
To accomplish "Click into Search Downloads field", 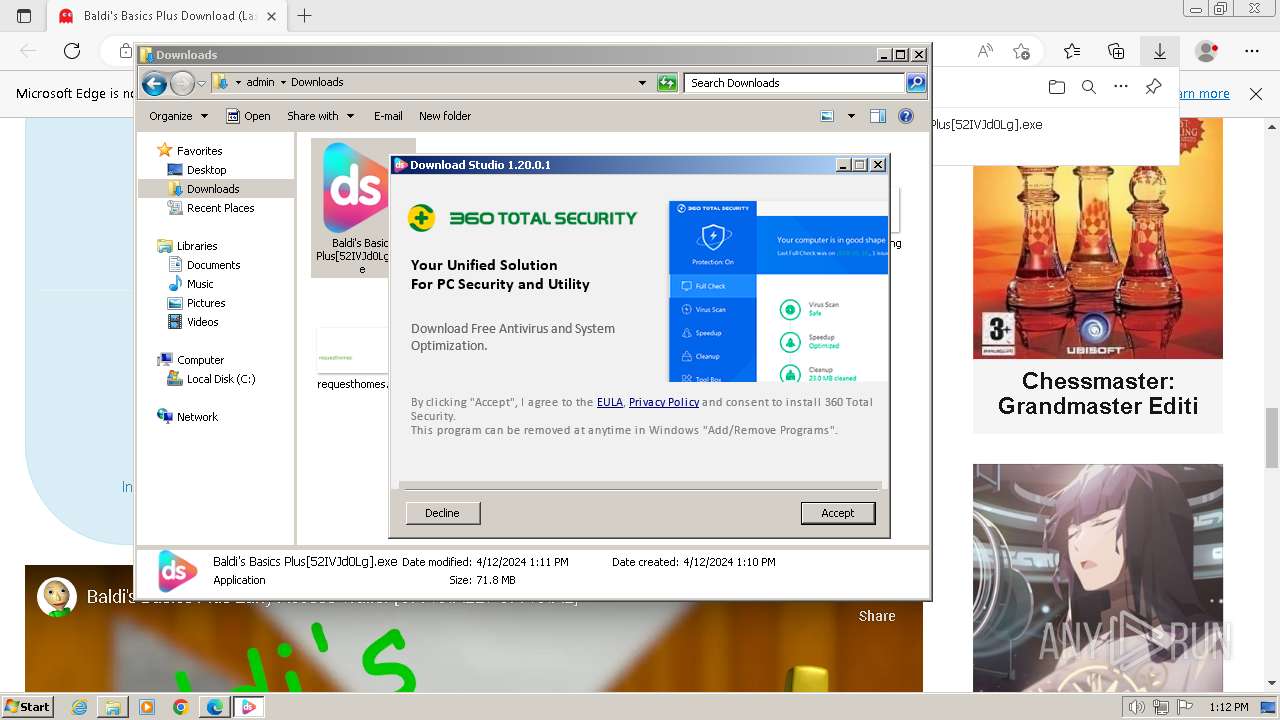I will [x=795, y=83].
